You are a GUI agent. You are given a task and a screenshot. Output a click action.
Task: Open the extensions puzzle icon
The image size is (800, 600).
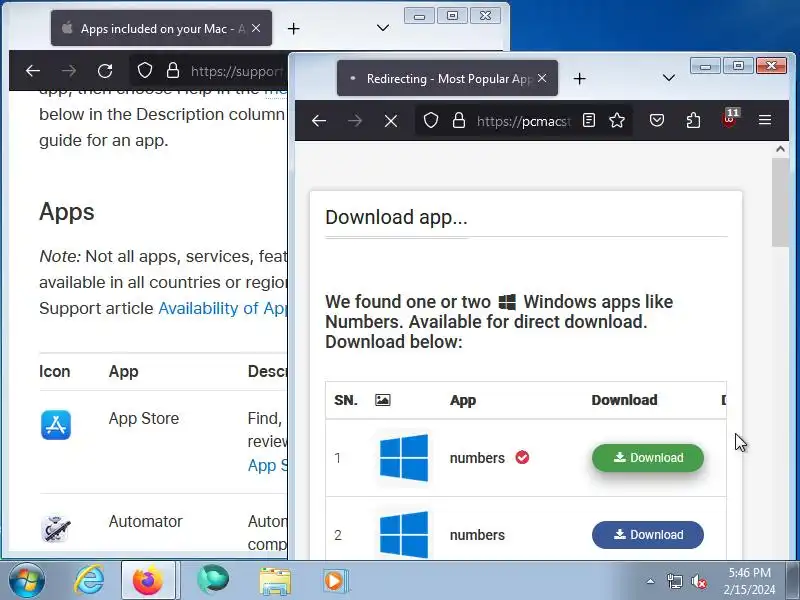pos(693,120)
